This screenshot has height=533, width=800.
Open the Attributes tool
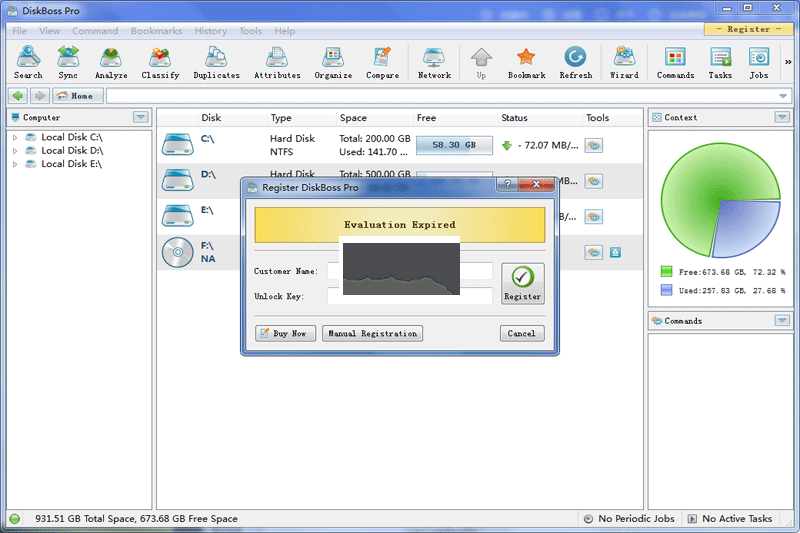[x=277, y=62]
